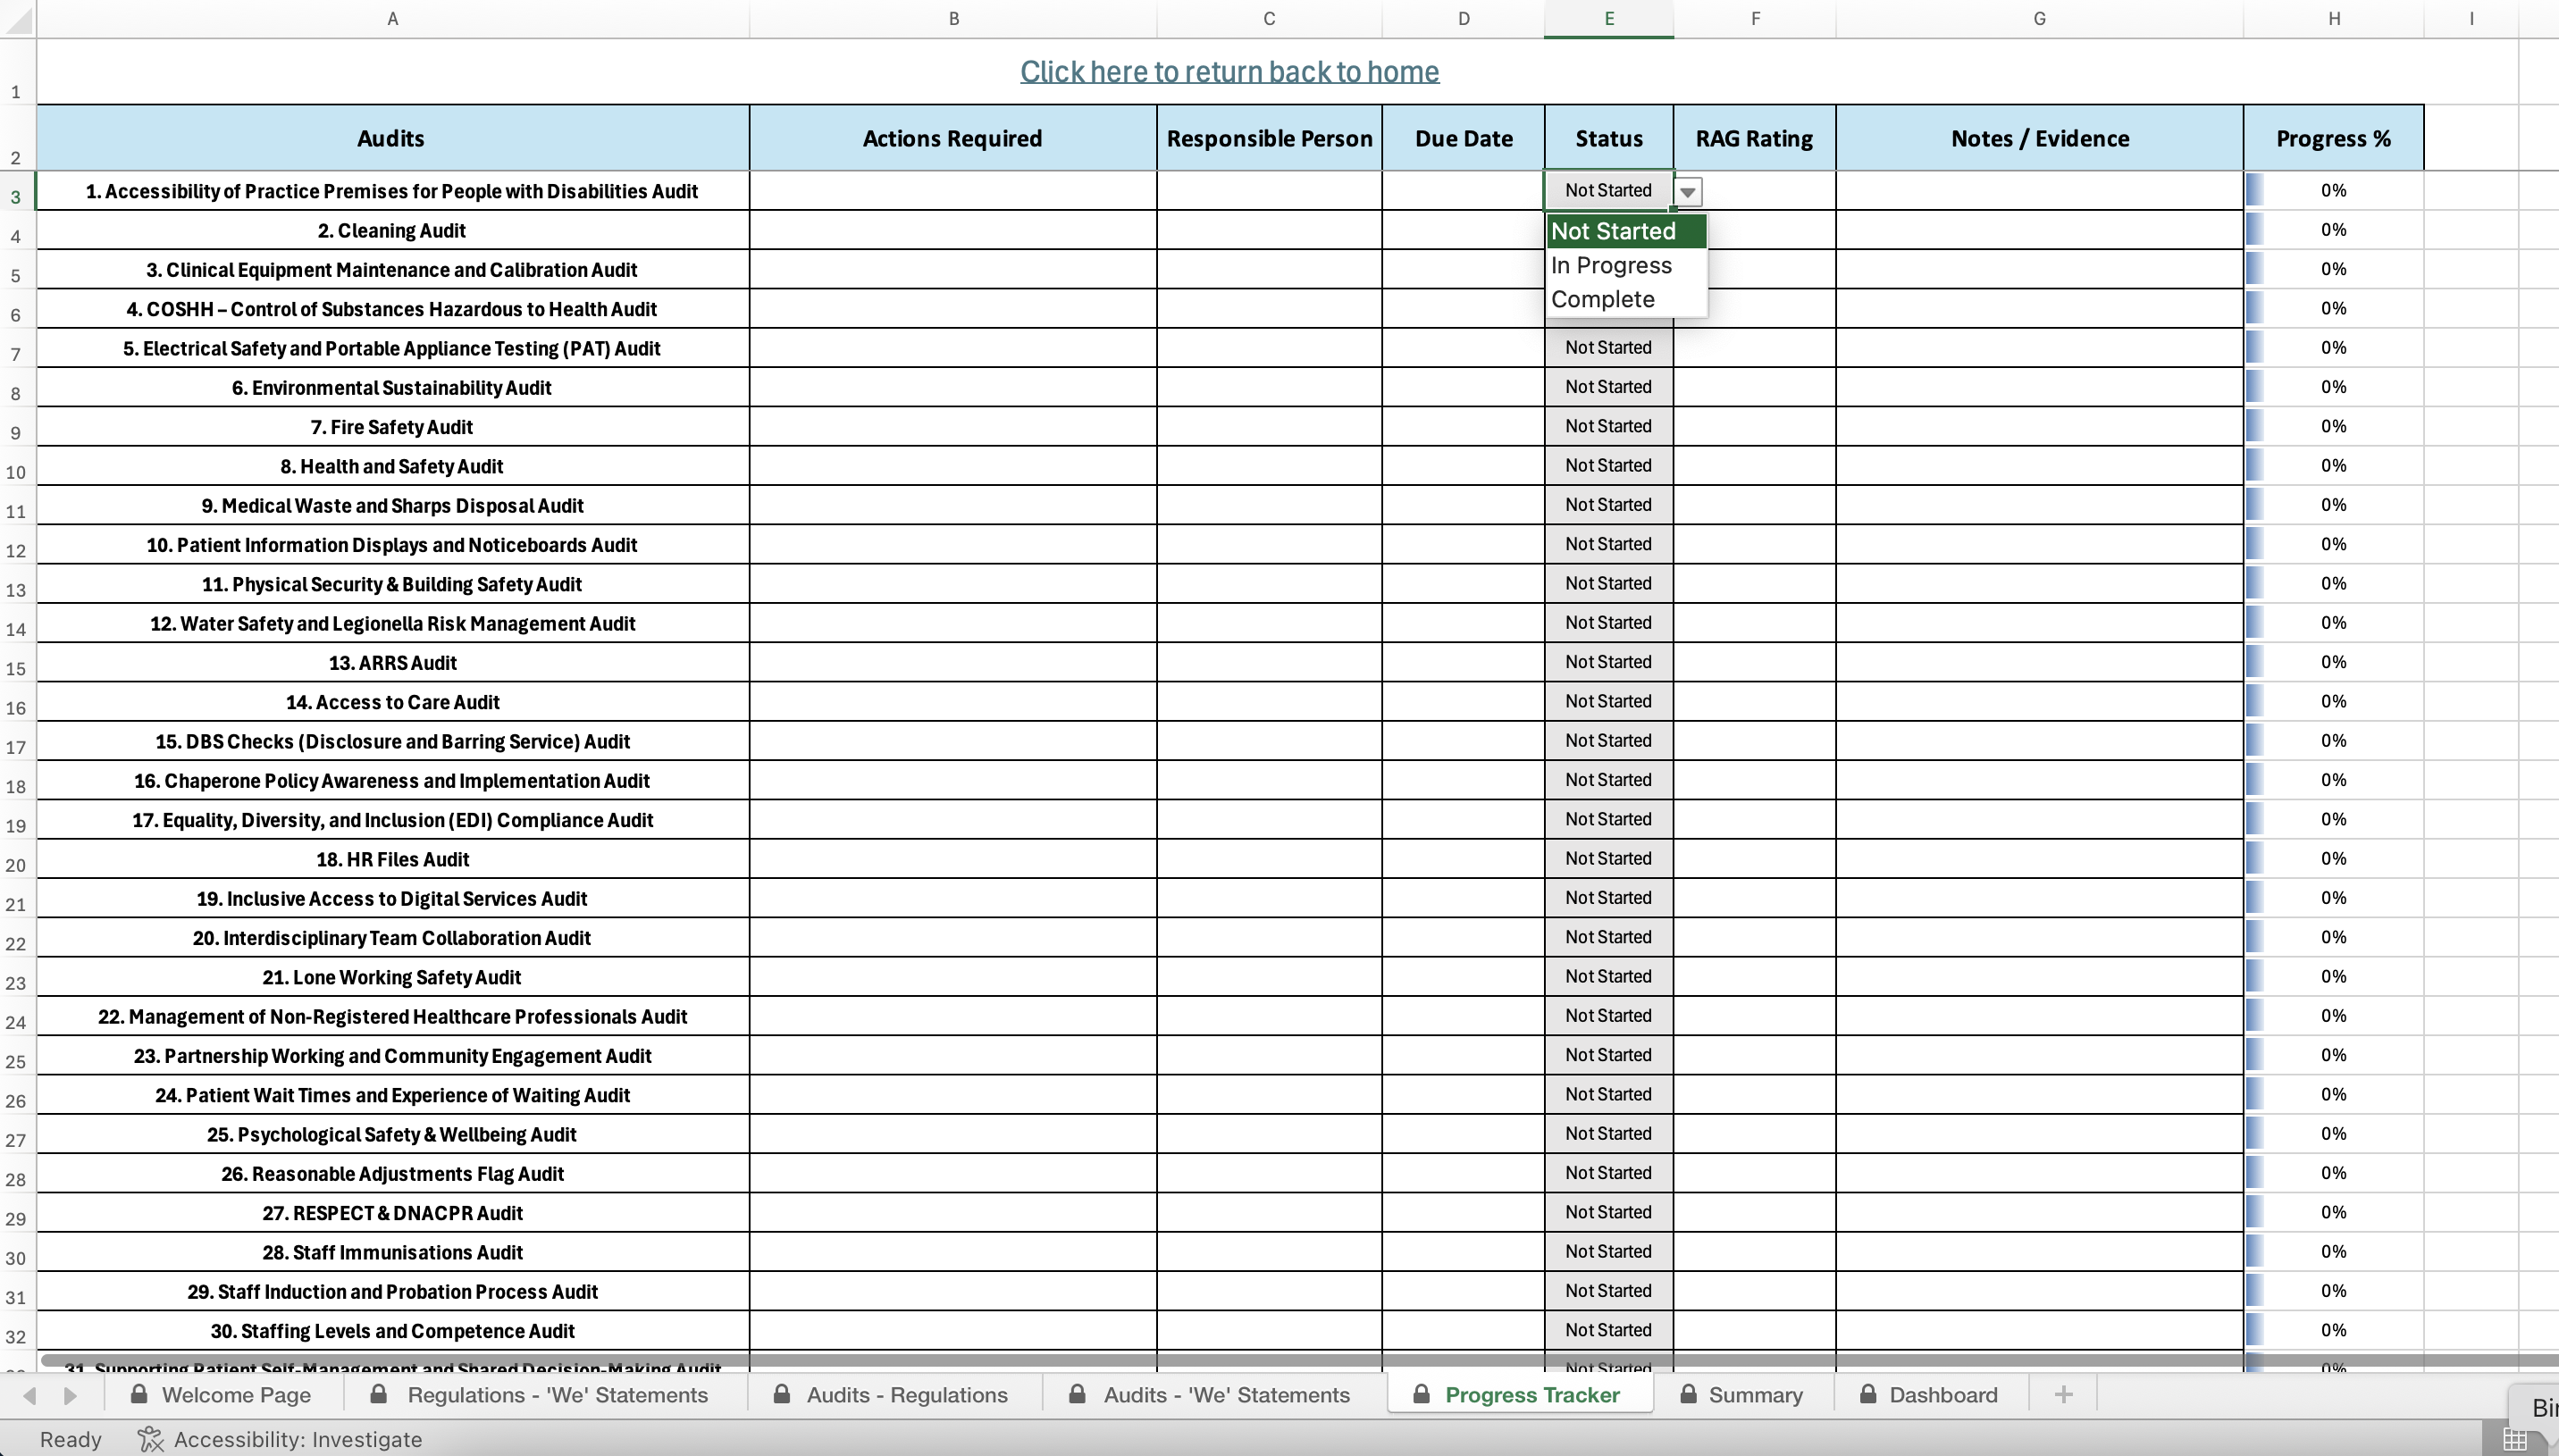Click the add new sheet plus icon
Viewport: 2559px width, 1456px height.
(2063, 1395)
